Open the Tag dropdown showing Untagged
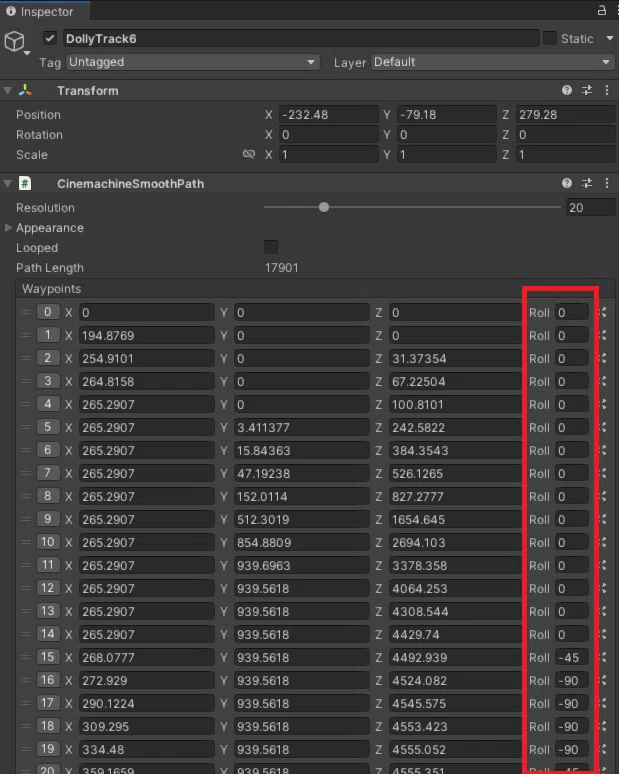This screenshot has width=619, height=774. coord(193,62)
